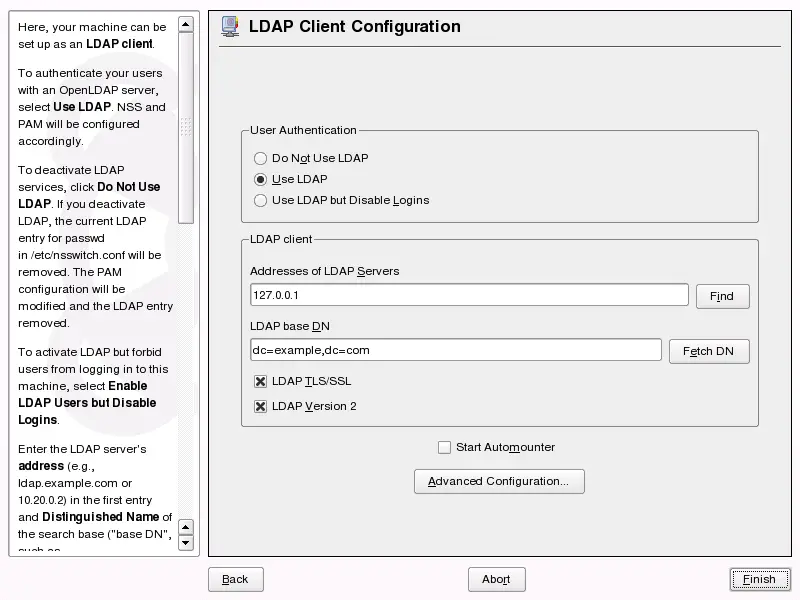The width and height of the screenshot is (800, 600).
Task: Uncheck LDAP Version 2
Action: 260,406
